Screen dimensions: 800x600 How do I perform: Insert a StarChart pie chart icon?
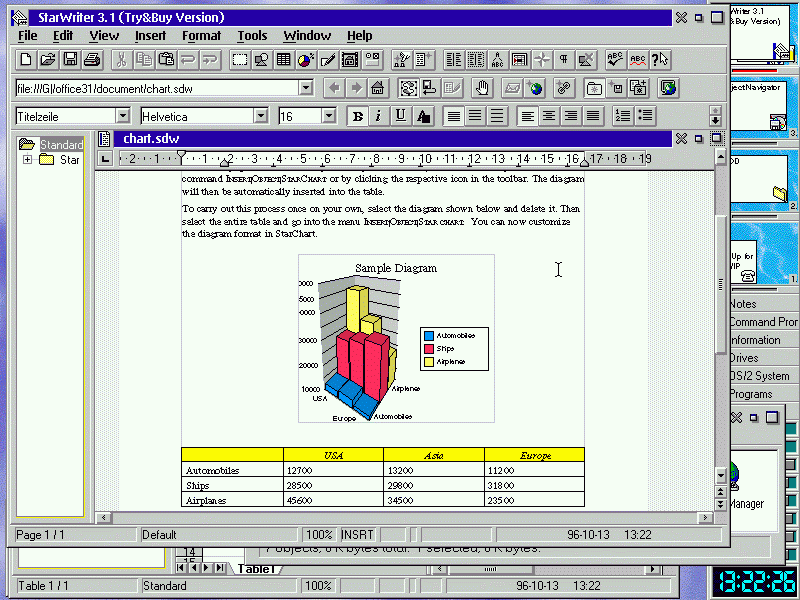pos(306,60)
